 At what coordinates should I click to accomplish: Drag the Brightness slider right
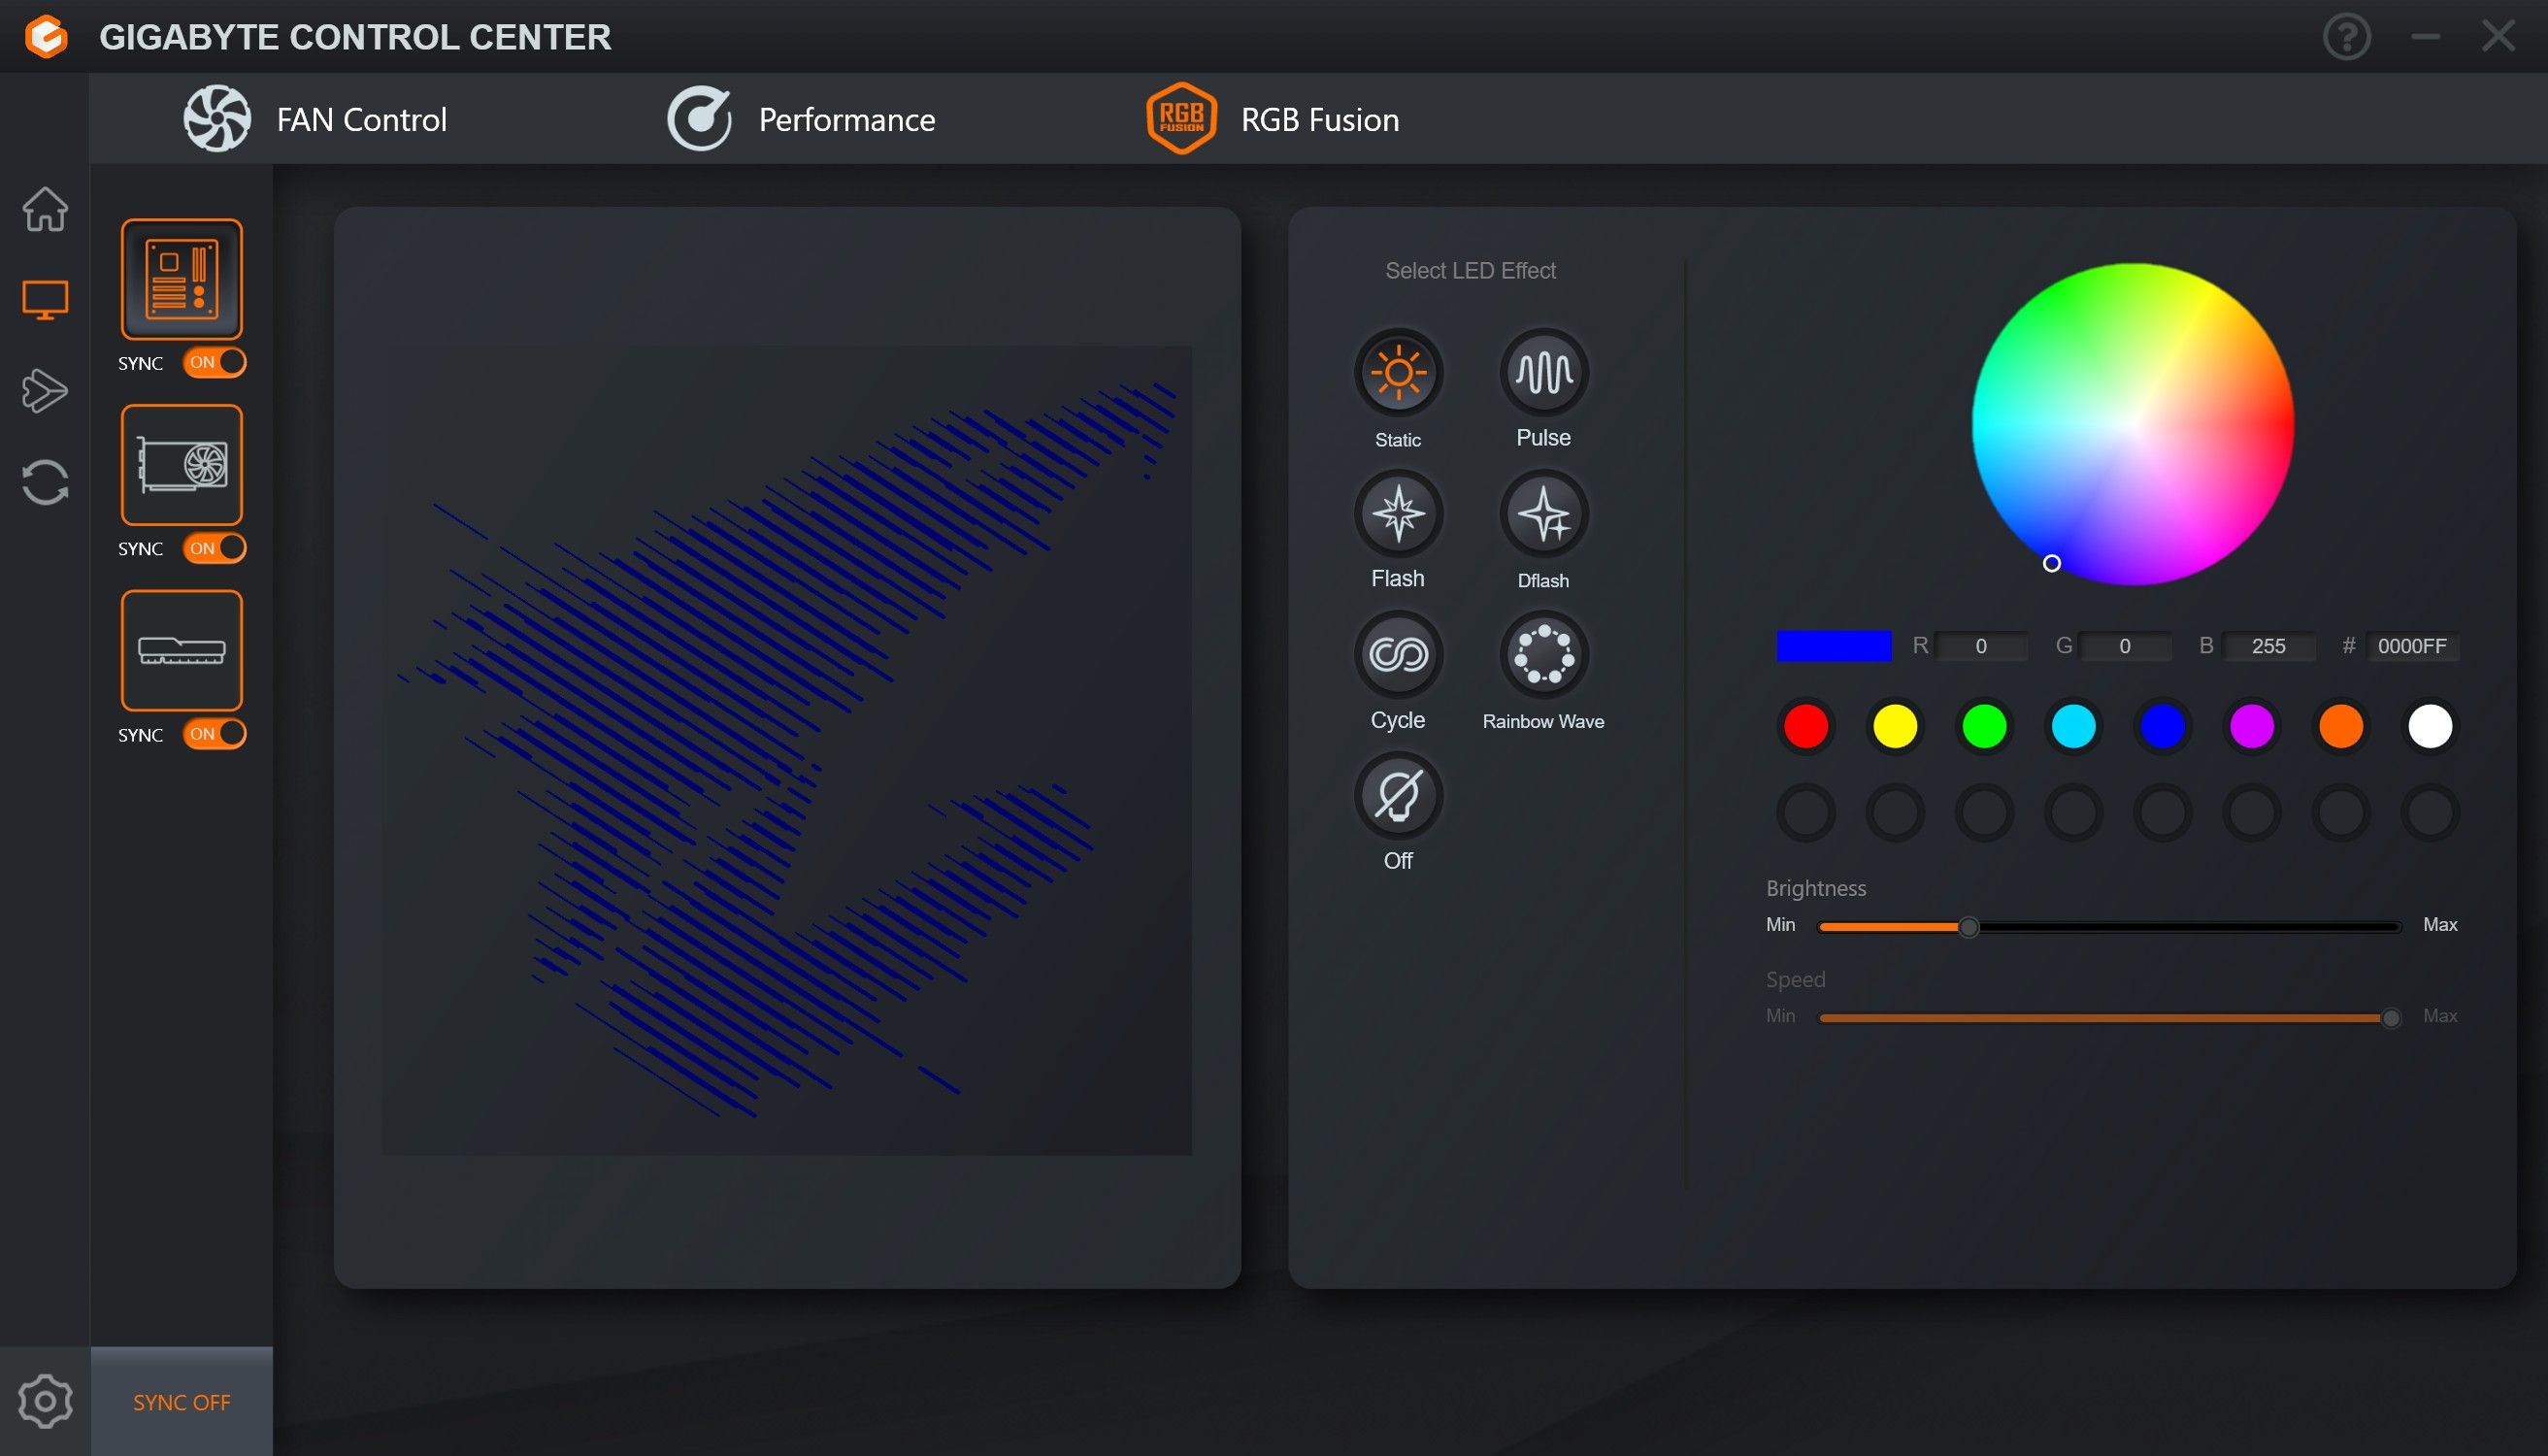point(1969,926)
